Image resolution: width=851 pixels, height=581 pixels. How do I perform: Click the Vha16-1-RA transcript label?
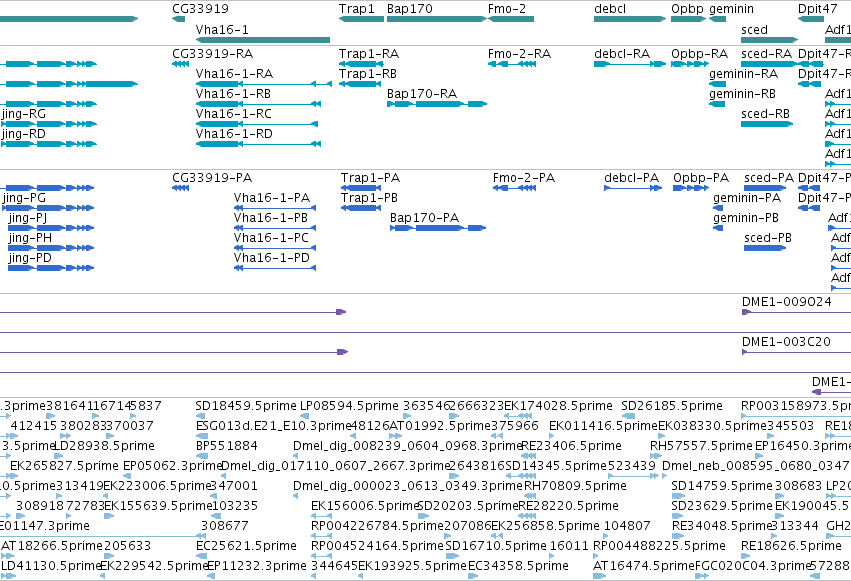[234, 74]
